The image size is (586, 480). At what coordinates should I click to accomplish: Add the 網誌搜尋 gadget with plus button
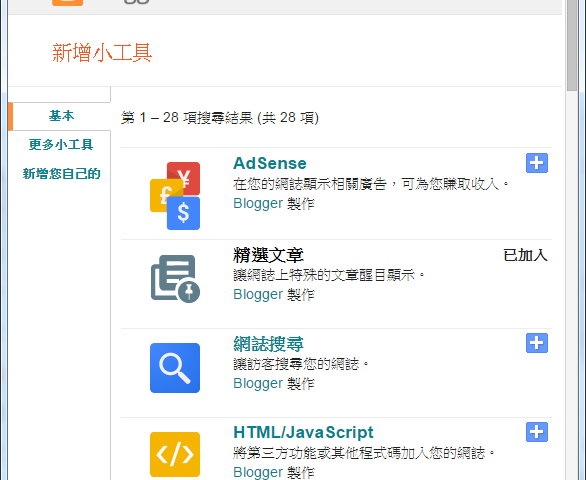(x=537, y=343)
